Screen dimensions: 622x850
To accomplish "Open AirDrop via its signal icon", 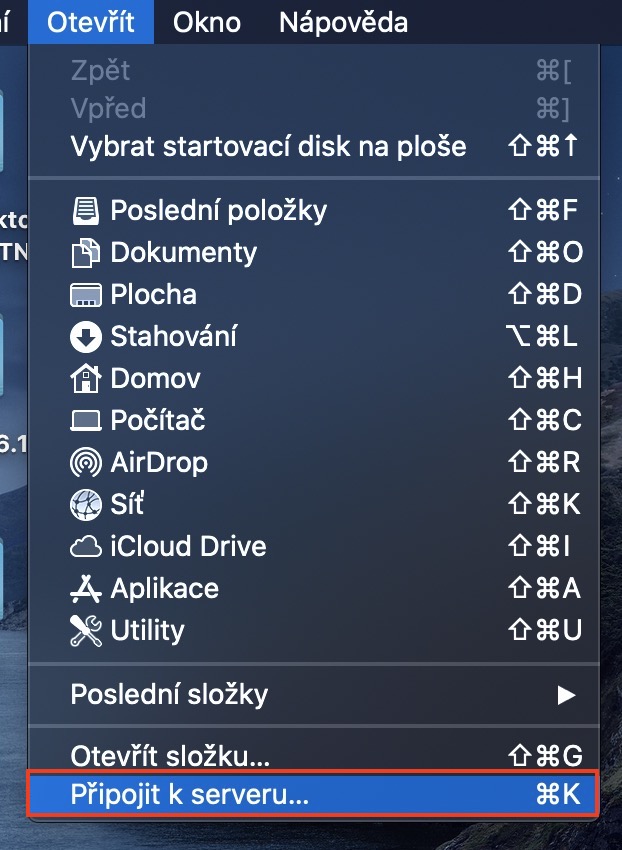I will tap(86, 463).
